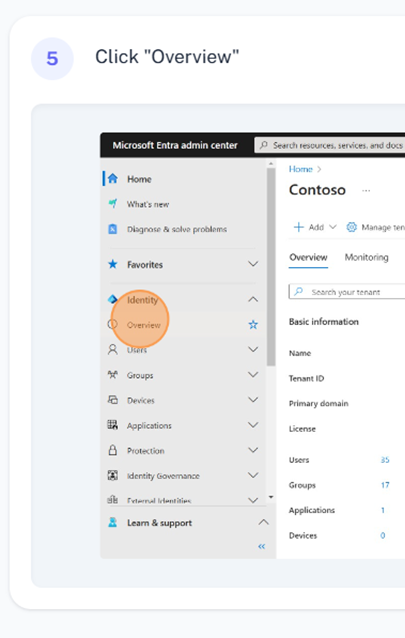Click the Home house icon in sidebar
The height and width of the screenshot is (638, 405).
tap(113, 179)
